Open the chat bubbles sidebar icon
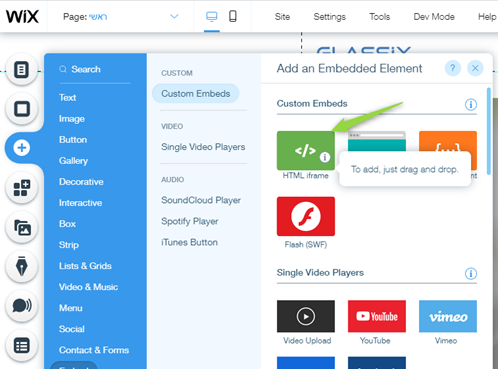Screen dimensions: 498x369 [x=22, y=306]
